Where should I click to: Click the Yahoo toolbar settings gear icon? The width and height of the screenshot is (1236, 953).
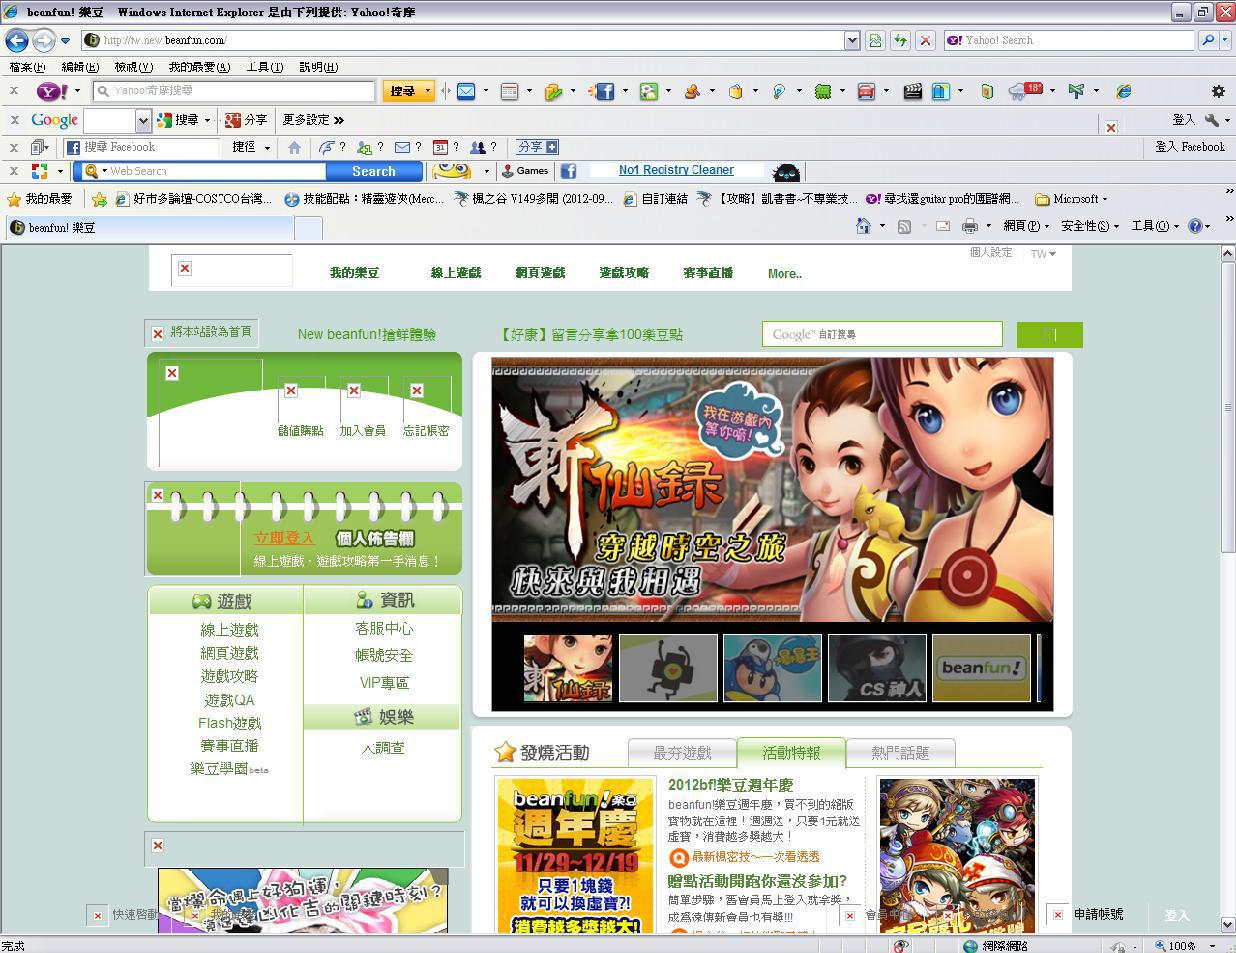pos(1218,91)
